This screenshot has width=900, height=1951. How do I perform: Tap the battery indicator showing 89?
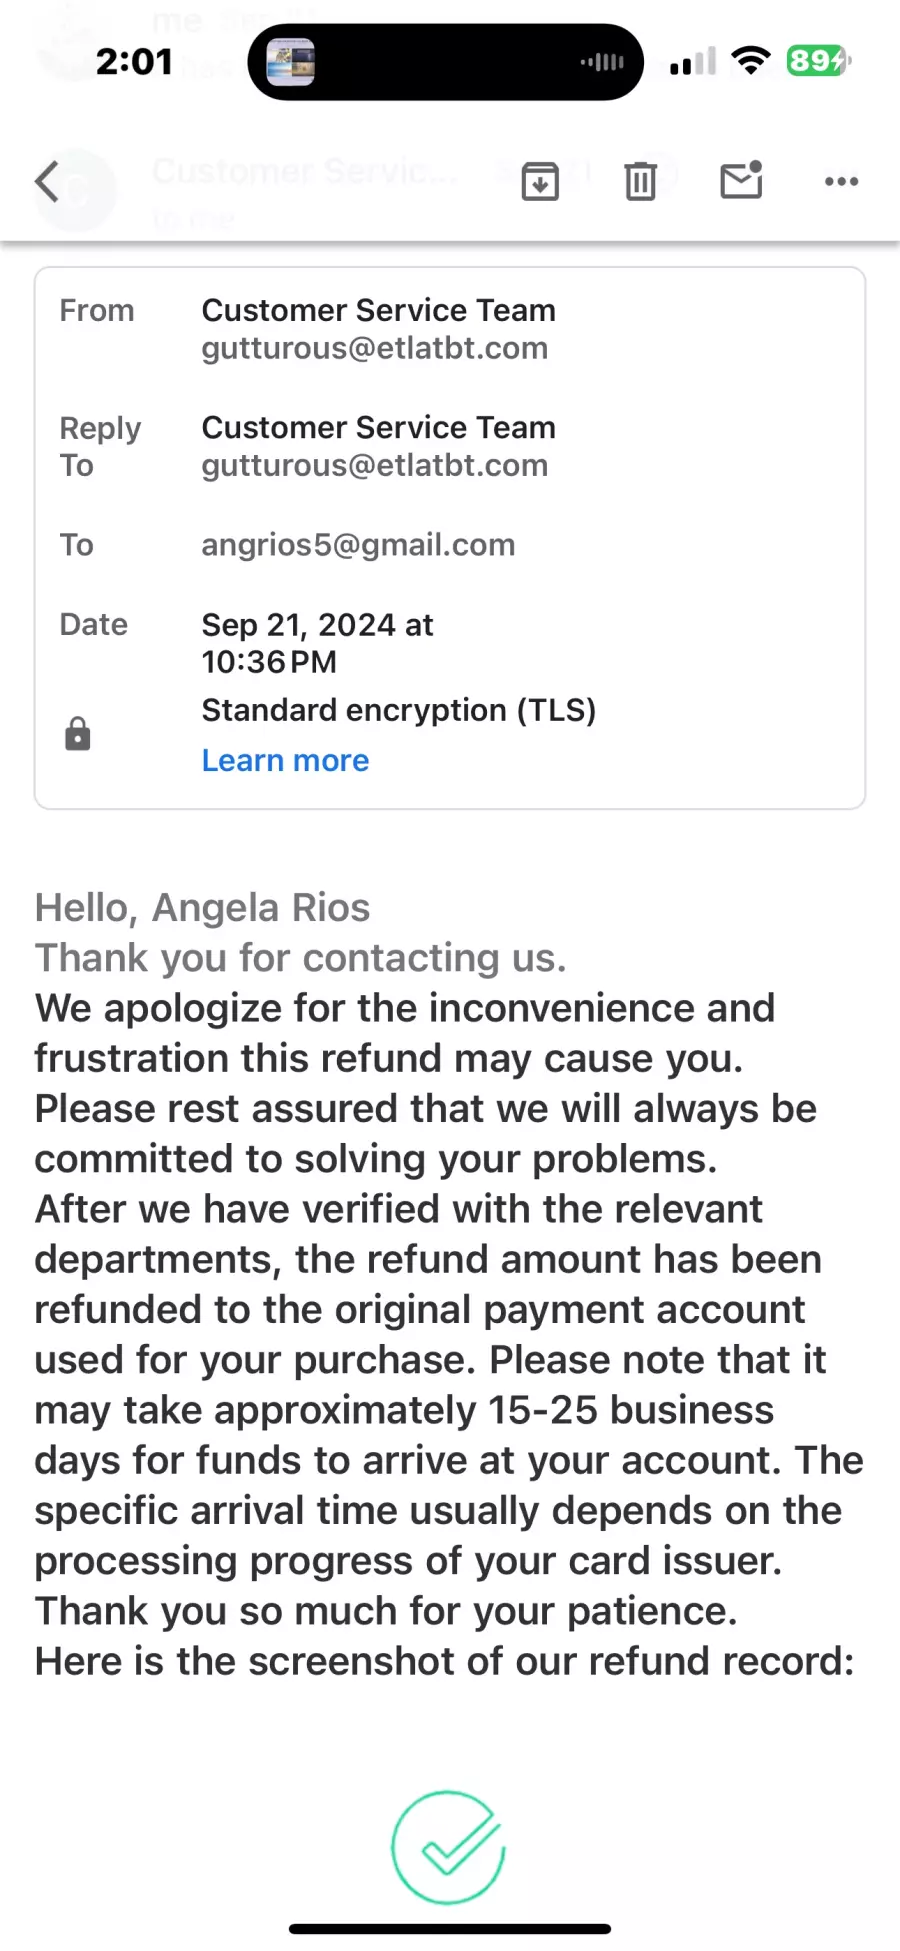click(818, 61)
